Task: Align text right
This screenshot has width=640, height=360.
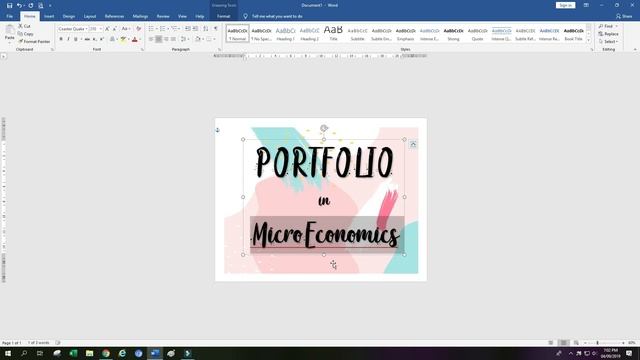Action: [166, 39]
